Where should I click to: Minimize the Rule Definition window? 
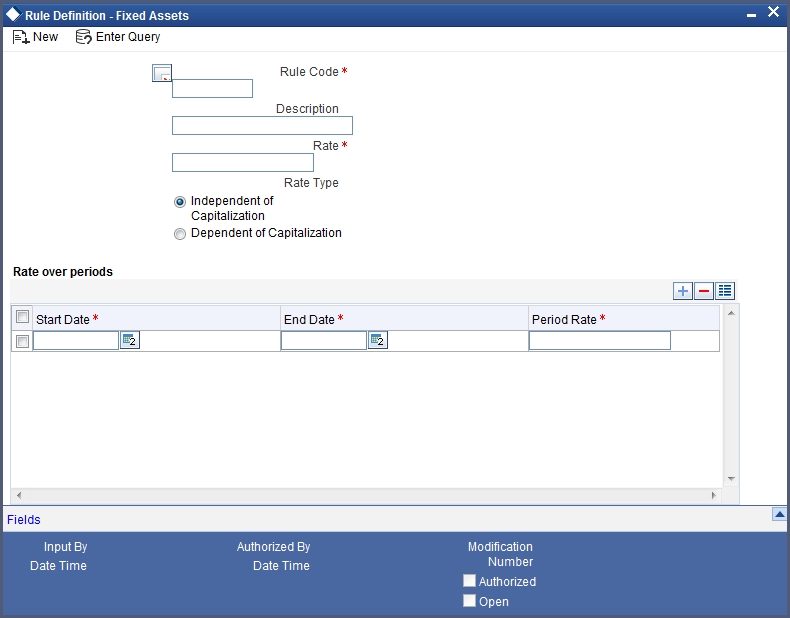(751, 15)
